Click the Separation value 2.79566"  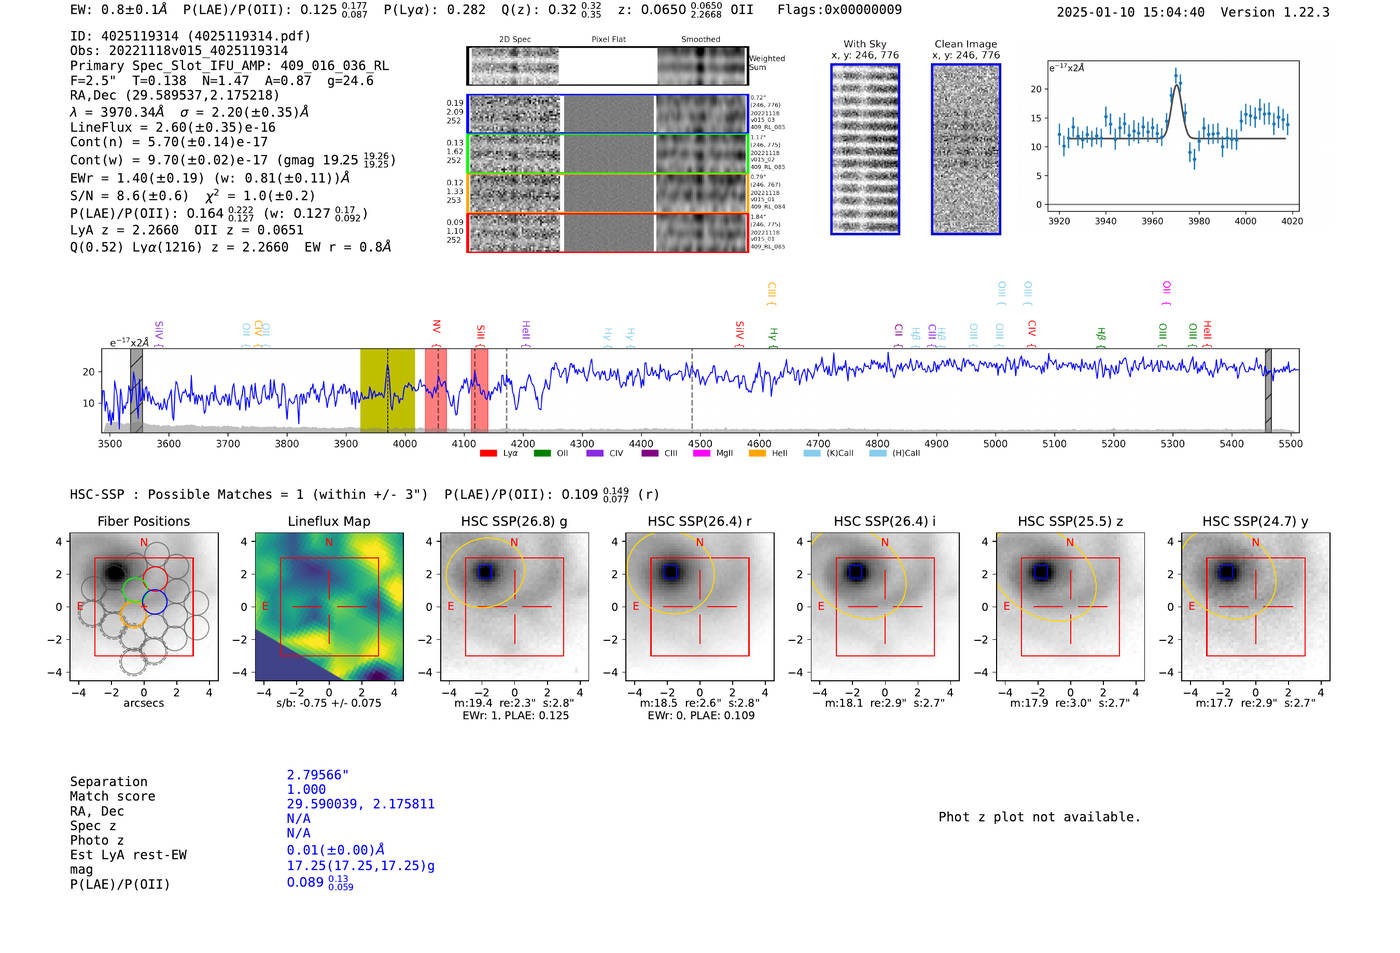click(x=318, y=775)
